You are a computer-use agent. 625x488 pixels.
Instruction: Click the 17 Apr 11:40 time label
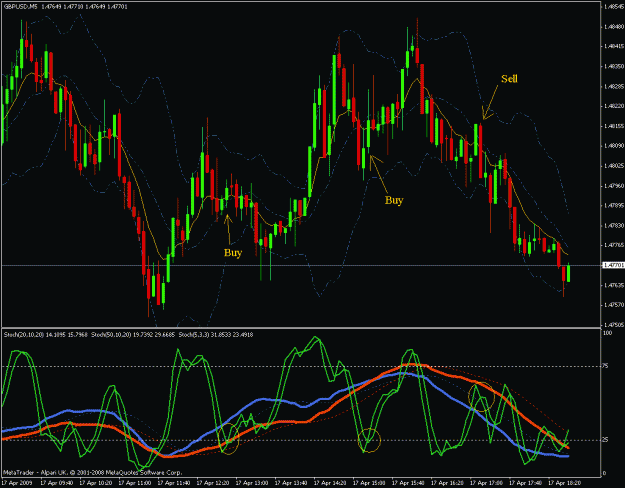coord(173,483)
